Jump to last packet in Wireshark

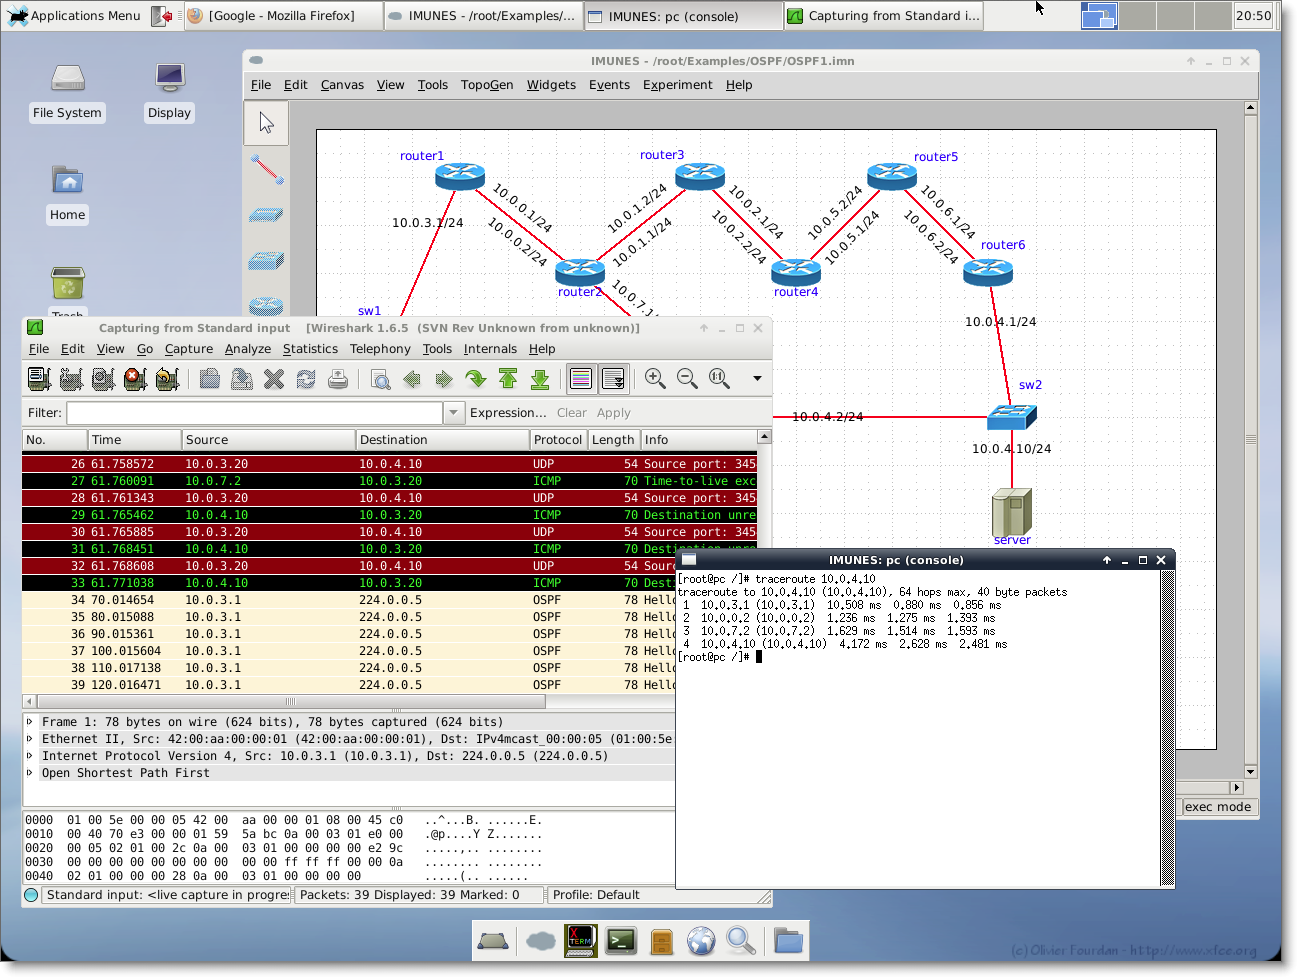(x=540, y=379)
